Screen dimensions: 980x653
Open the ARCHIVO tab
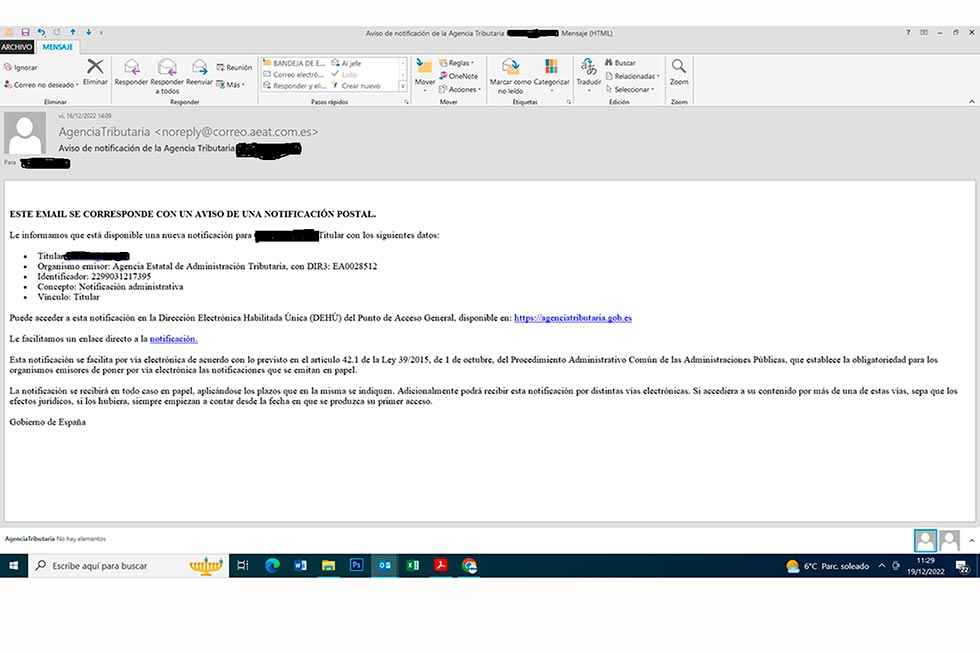click(17, 47)
